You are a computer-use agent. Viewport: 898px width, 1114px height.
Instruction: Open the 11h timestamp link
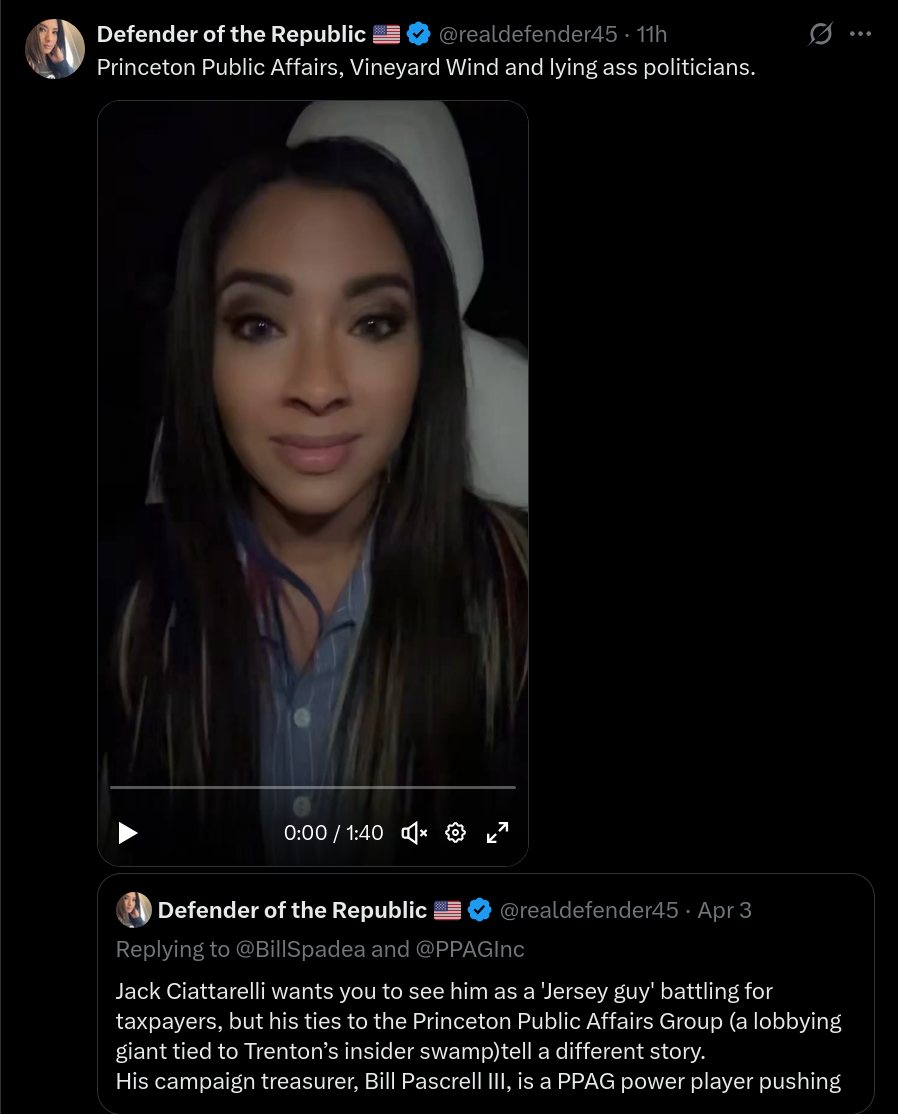(x=651, y=34)
